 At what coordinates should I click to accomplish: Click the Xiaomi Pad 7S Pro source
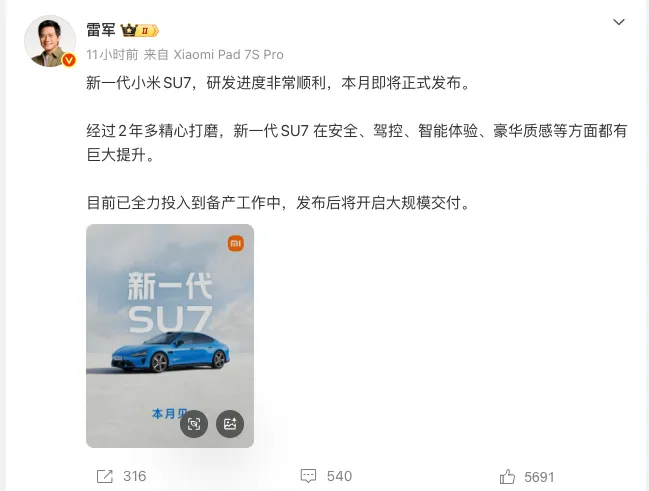[x=228, y=55]
